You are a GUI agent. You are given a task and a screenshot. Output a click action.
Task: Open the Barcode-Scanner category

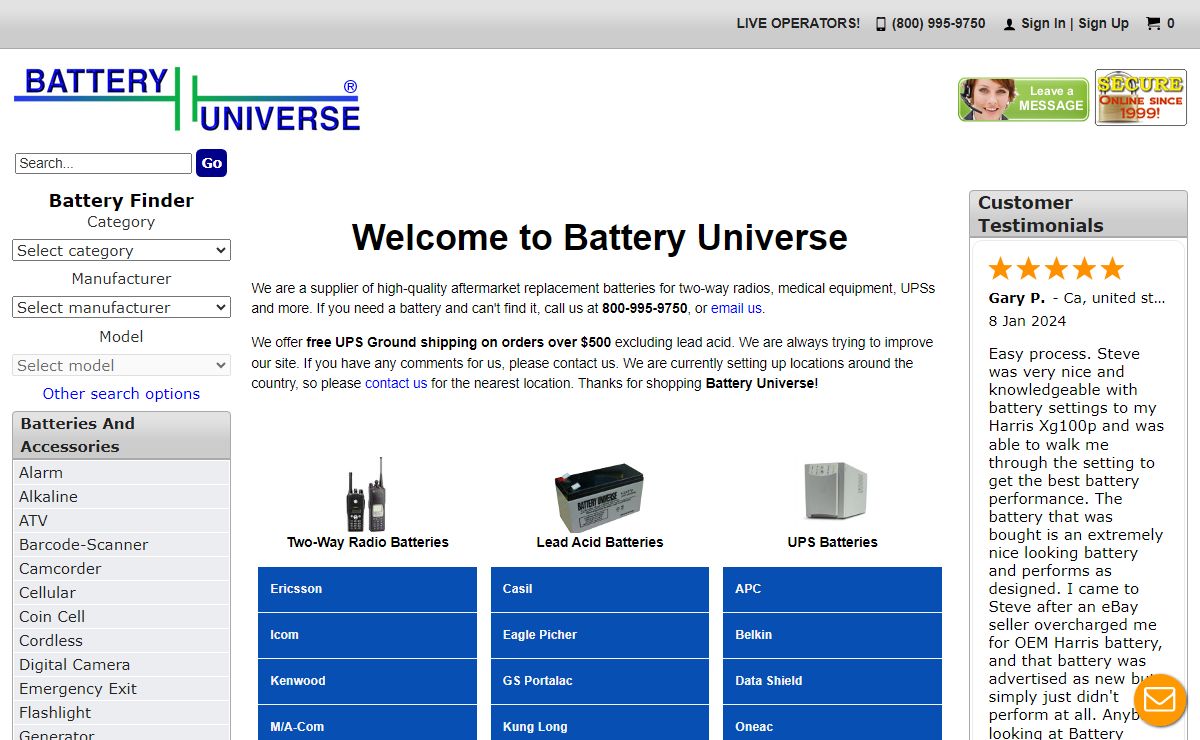[x=122, y=544]
